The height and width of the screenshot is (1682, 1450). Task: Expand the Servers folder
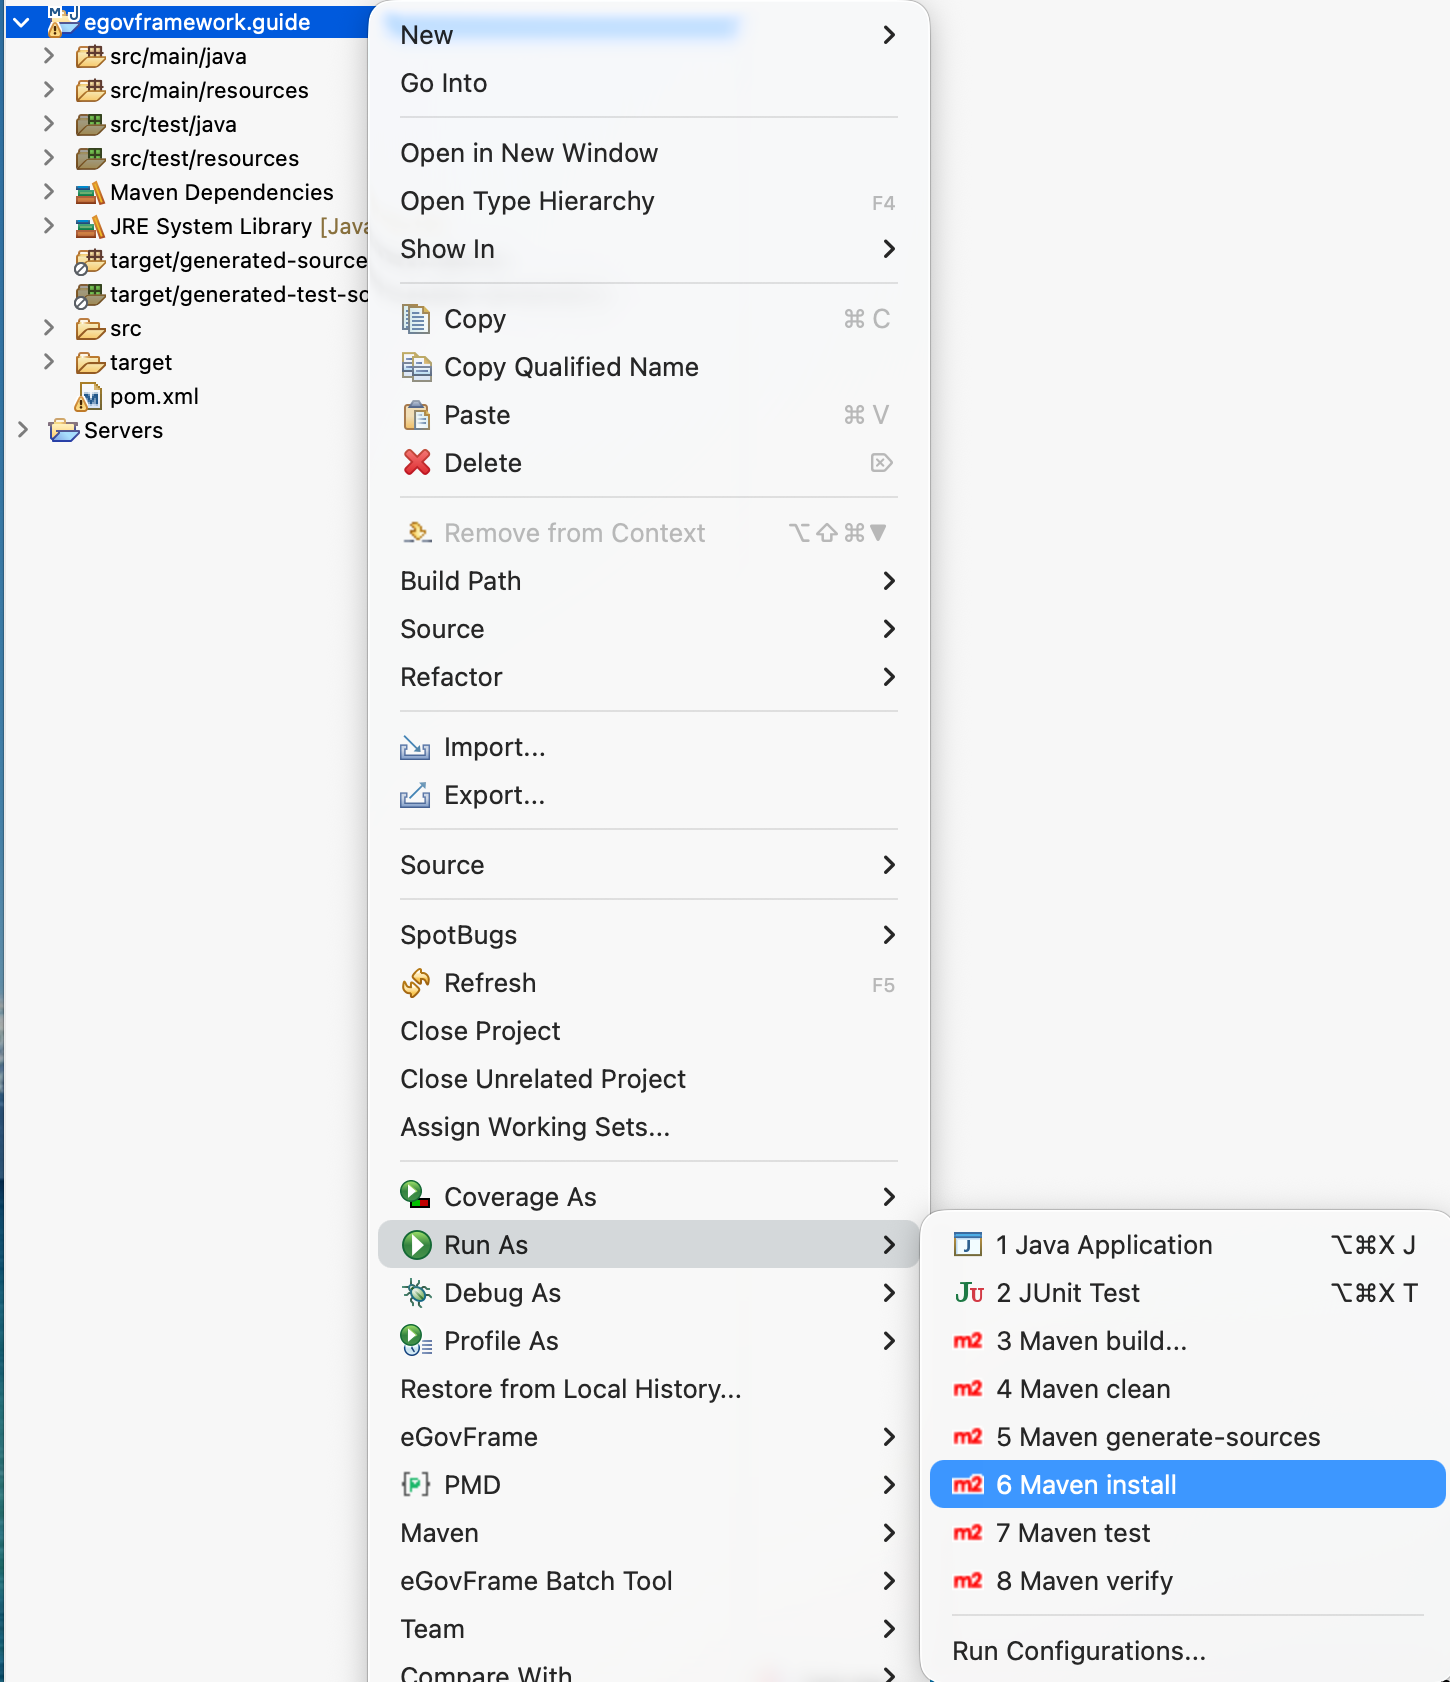tap(23, 430)
